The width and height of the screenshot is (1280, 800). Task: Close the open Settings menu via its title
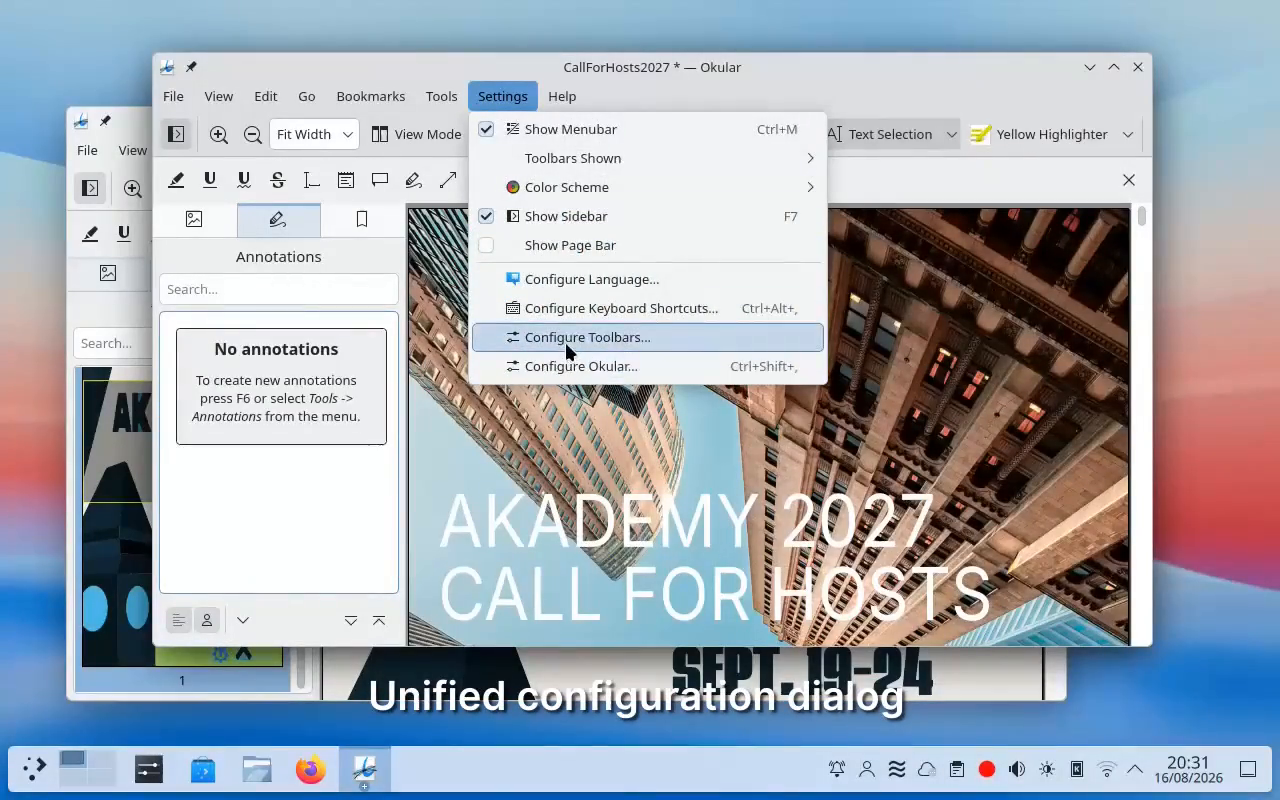tap(502, 96)
